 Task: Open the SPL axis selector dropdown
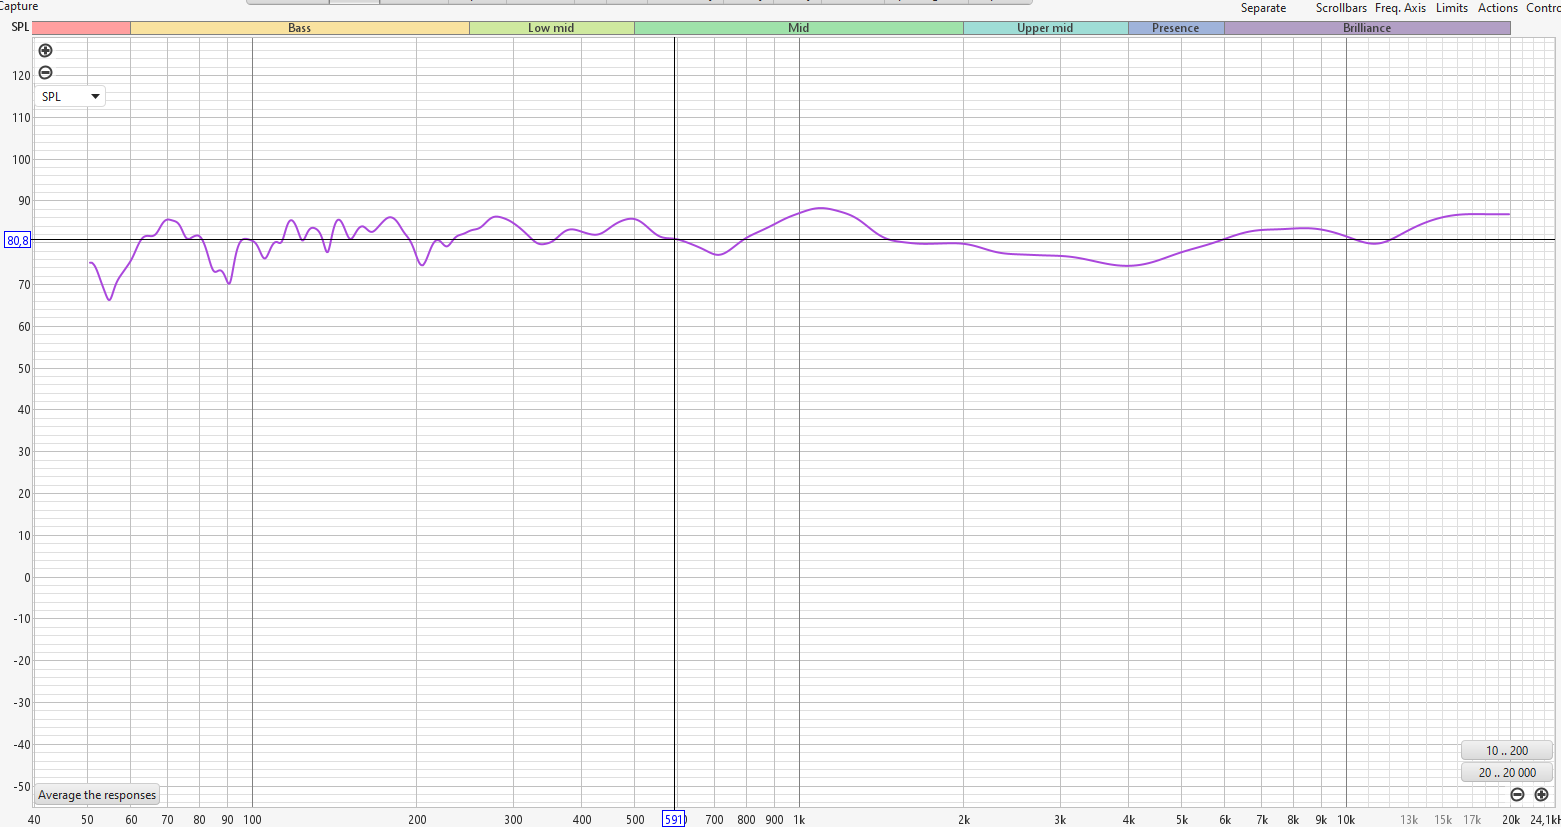70,96
